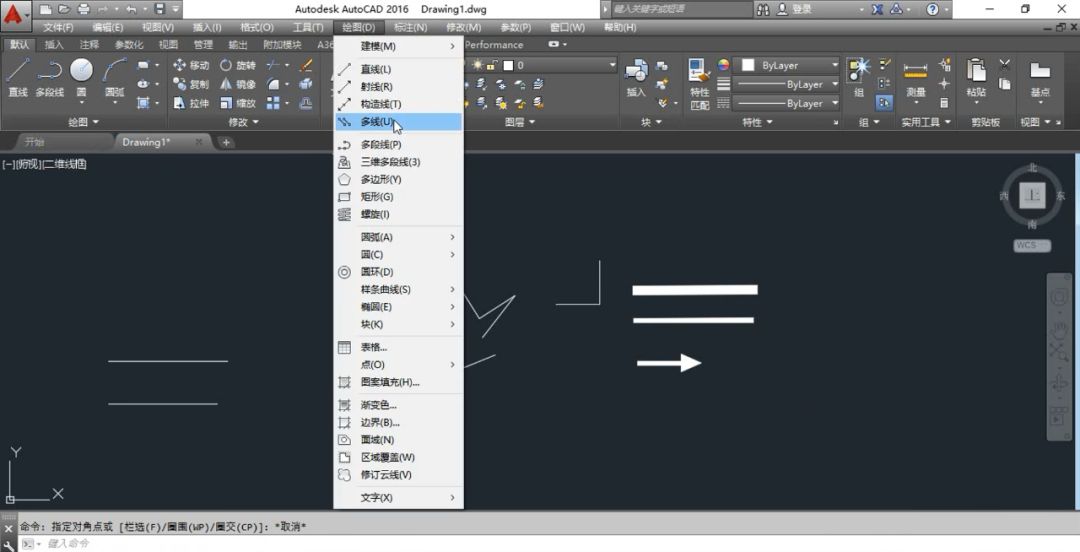Open the 文件(F) menu

[x=58, y=28]
